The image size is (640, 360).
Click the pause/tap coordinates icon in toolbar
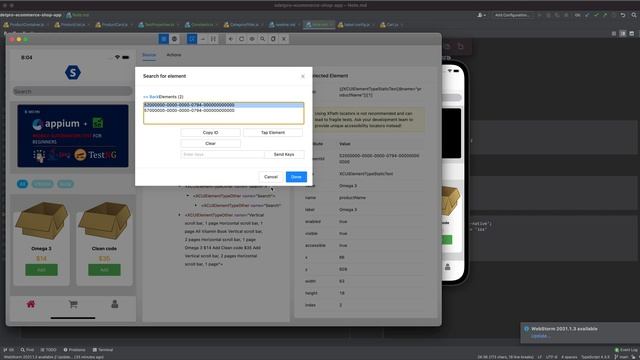pos(213,39)
